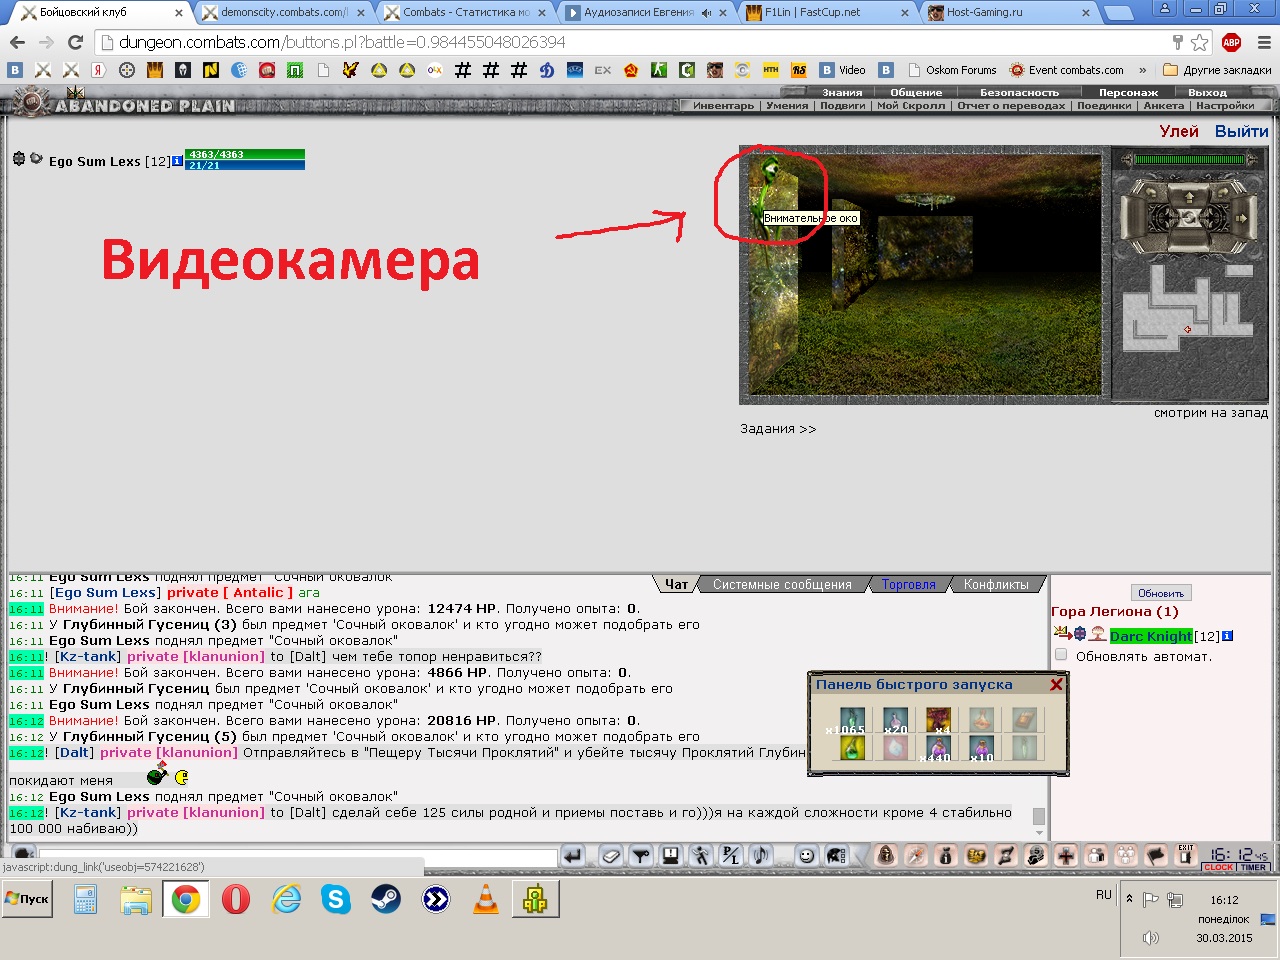Open the Знания menu

(842, 92)
